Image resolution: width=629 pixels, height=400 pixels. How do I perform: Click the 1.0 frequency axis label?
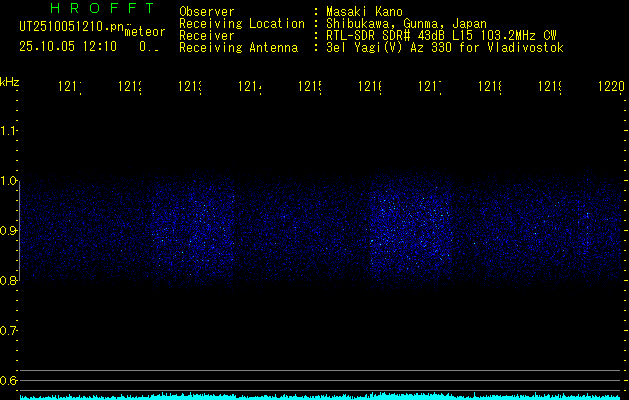coord(8,181)
